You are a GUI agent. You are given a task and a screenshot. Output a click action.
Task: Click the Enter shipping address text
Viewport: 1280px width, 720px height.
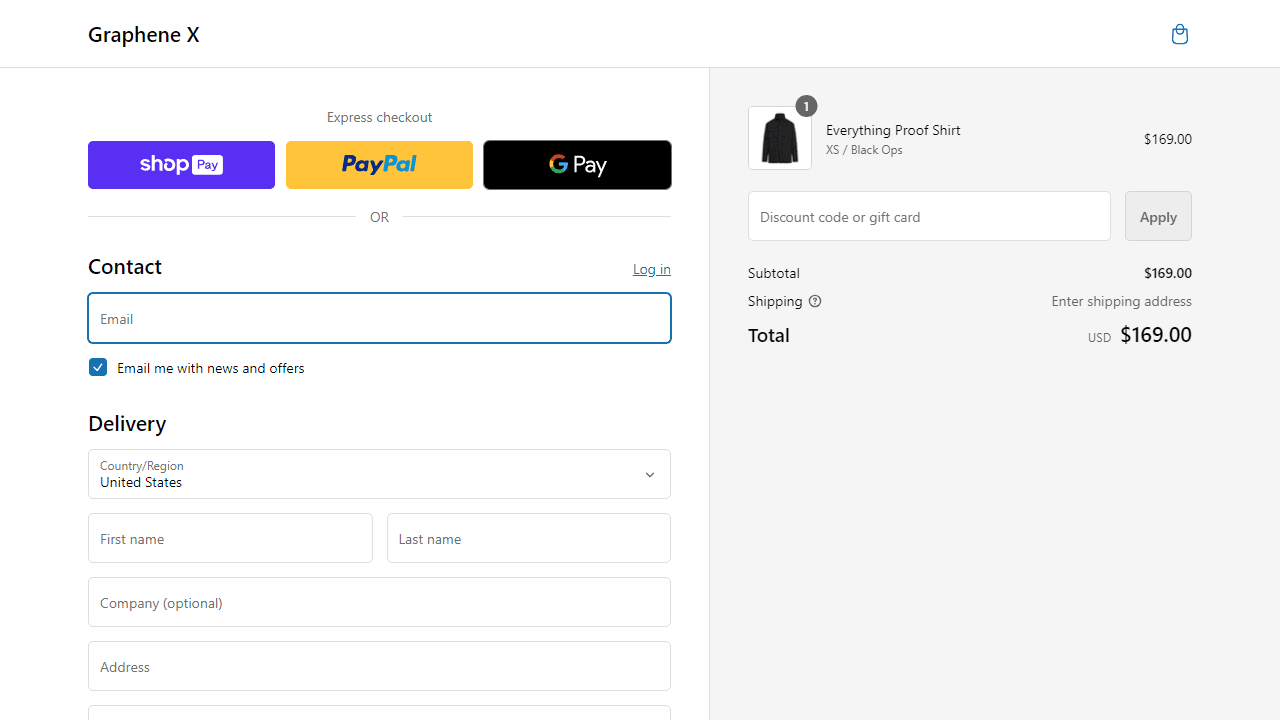pyautogui.click(x=1121, y=301)
